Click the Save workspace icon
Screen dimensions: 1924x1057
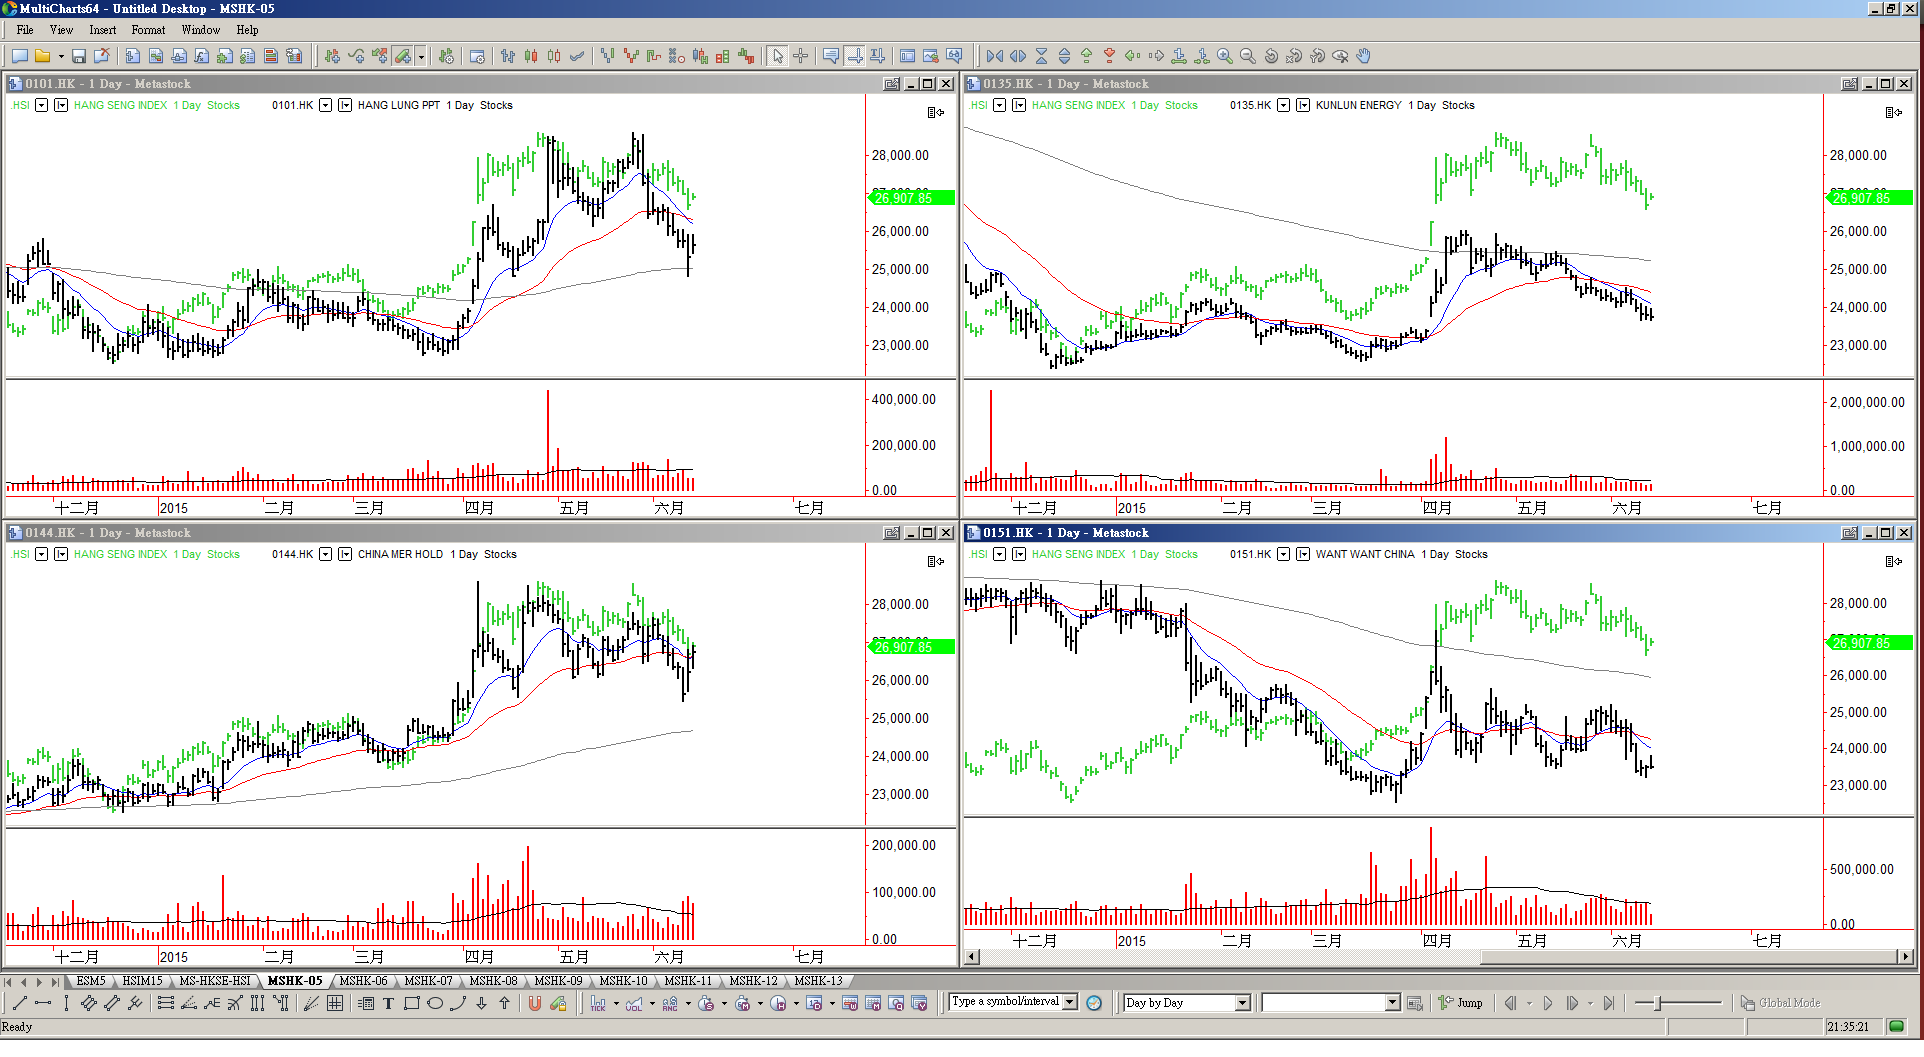[x=78, y=57]
